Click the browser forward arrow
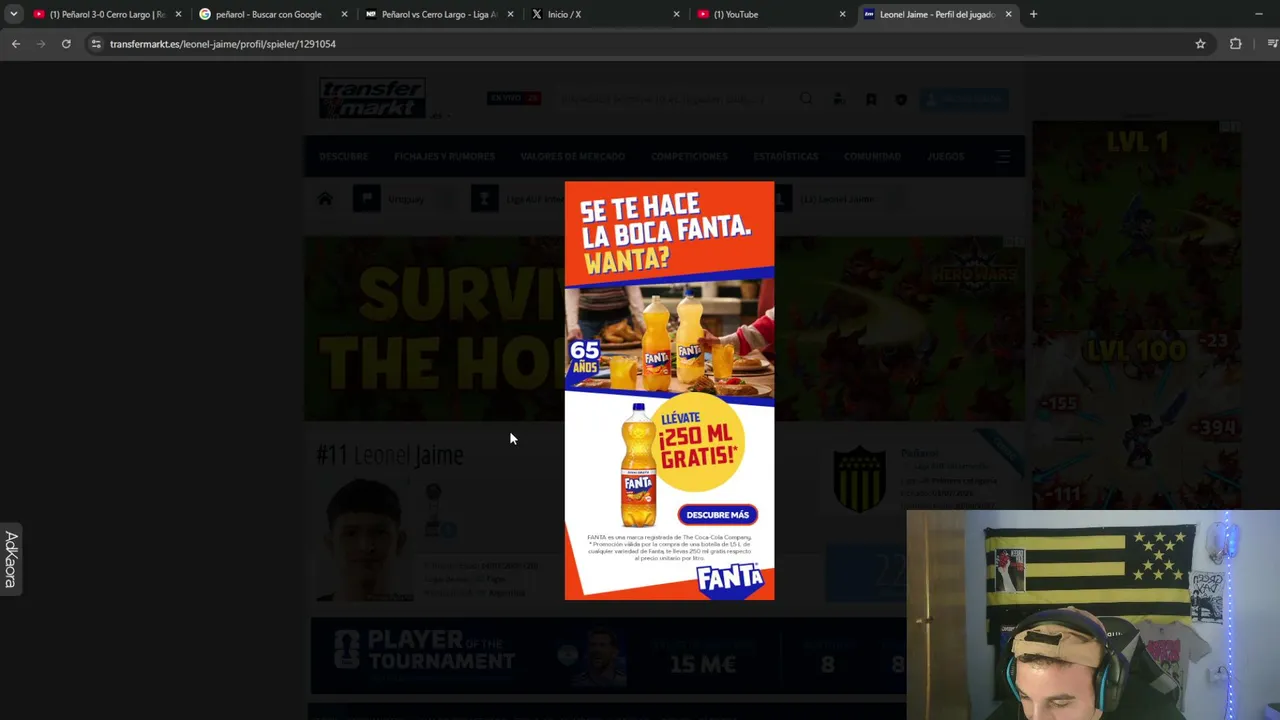Viewport: 1280px width, 720px height. click(x=41, y=44)
